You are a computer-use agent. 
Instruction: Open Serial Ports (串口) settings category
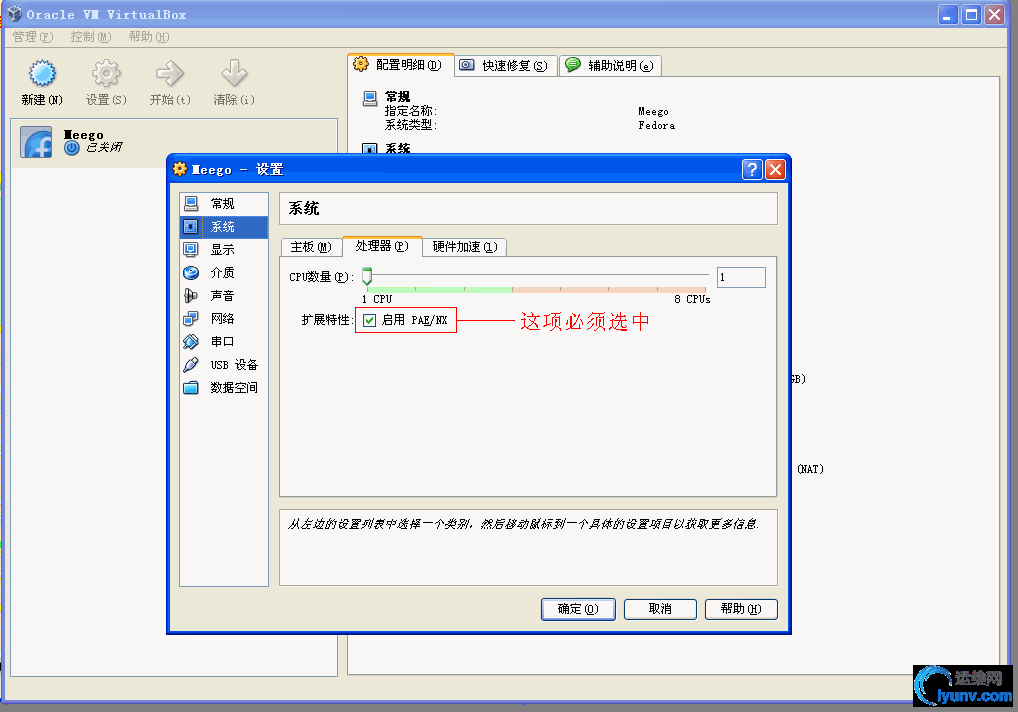point(223,341)
